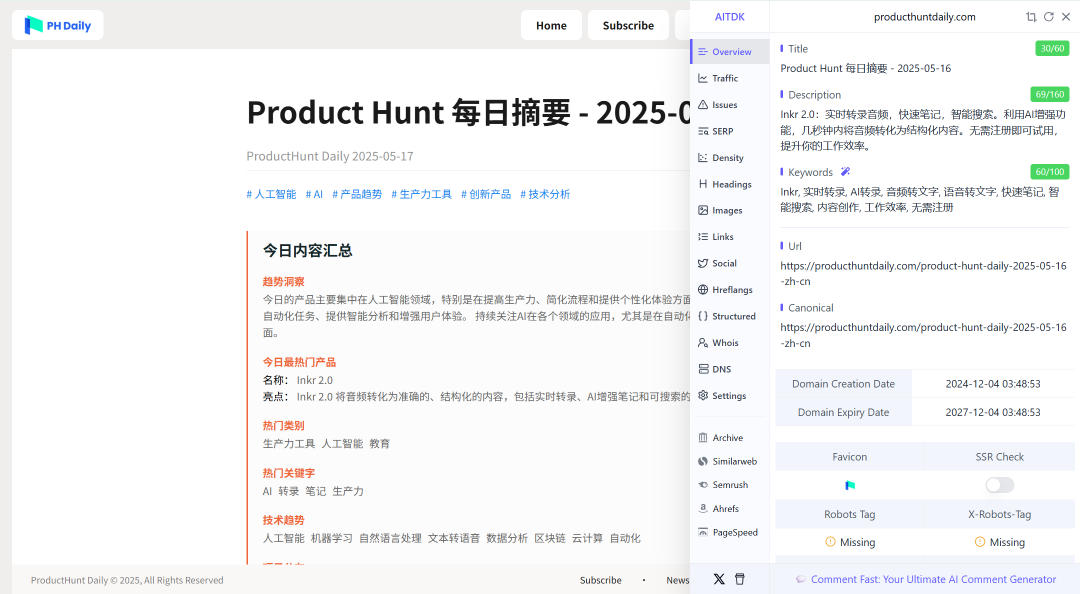Click the Archive icon

(703, 438)
